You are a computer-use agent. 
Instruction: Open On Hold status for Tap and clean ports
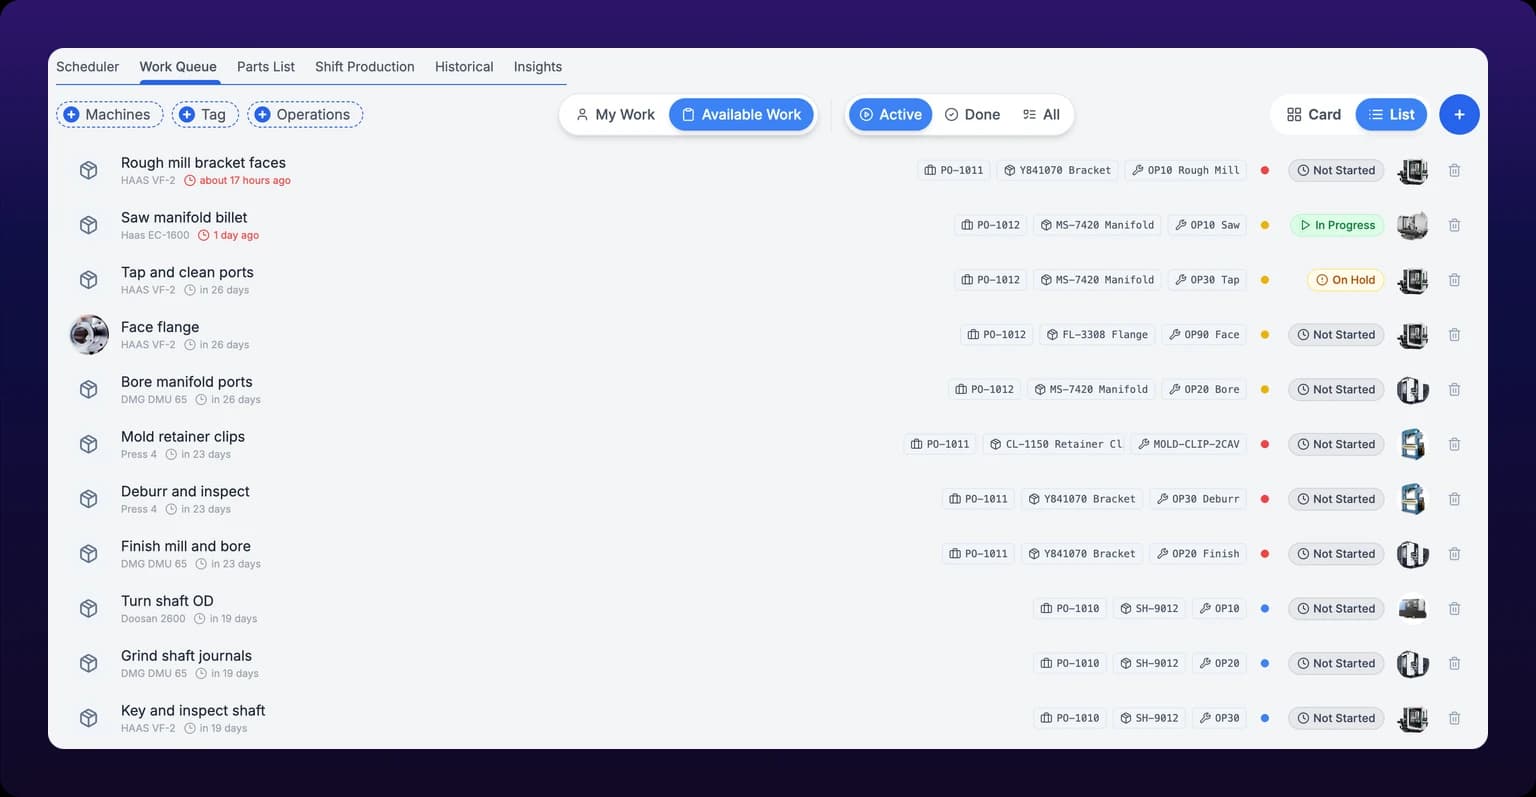(x=1345, y=280)
